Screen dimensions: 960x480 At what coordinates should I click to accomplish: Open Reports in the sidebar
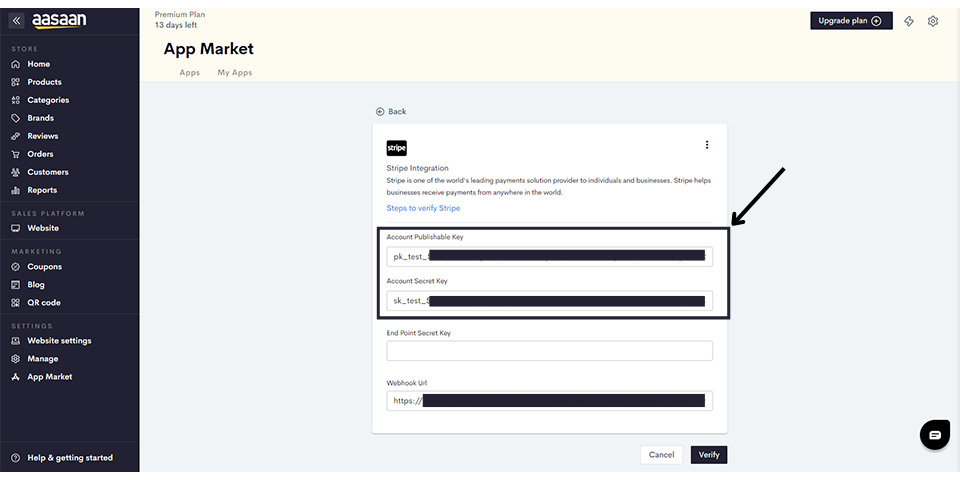(x=42, y=190)
